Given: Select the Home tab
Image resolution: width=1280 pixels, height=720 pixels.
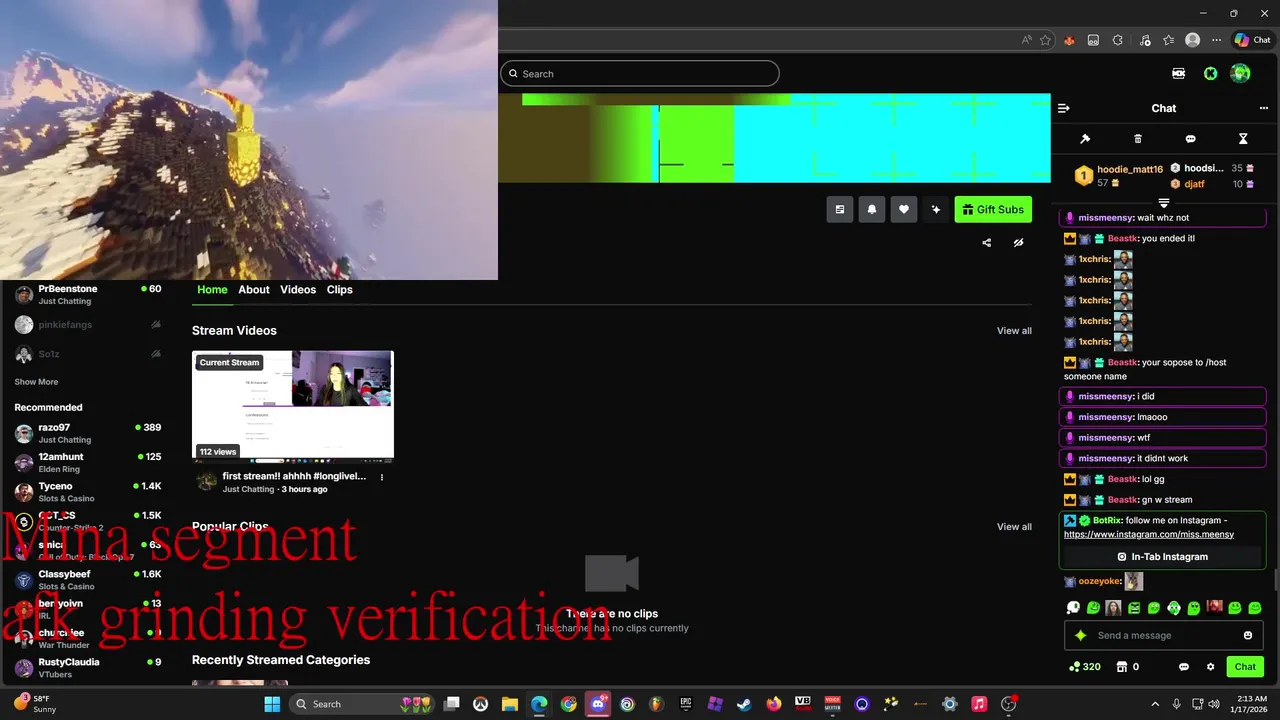Looking at the screenshot, I should [212, 290].
